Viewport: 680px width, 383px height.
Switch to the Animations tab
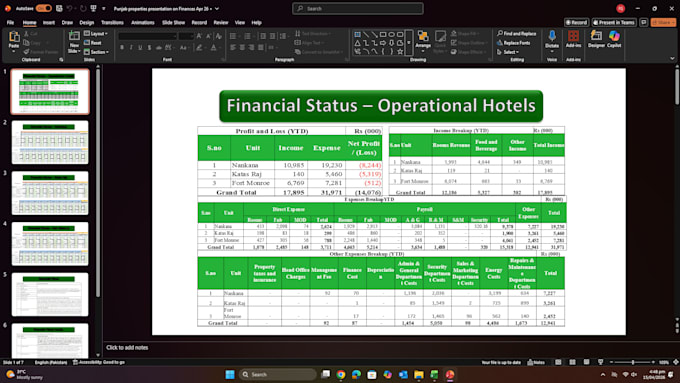pos(143,23)
